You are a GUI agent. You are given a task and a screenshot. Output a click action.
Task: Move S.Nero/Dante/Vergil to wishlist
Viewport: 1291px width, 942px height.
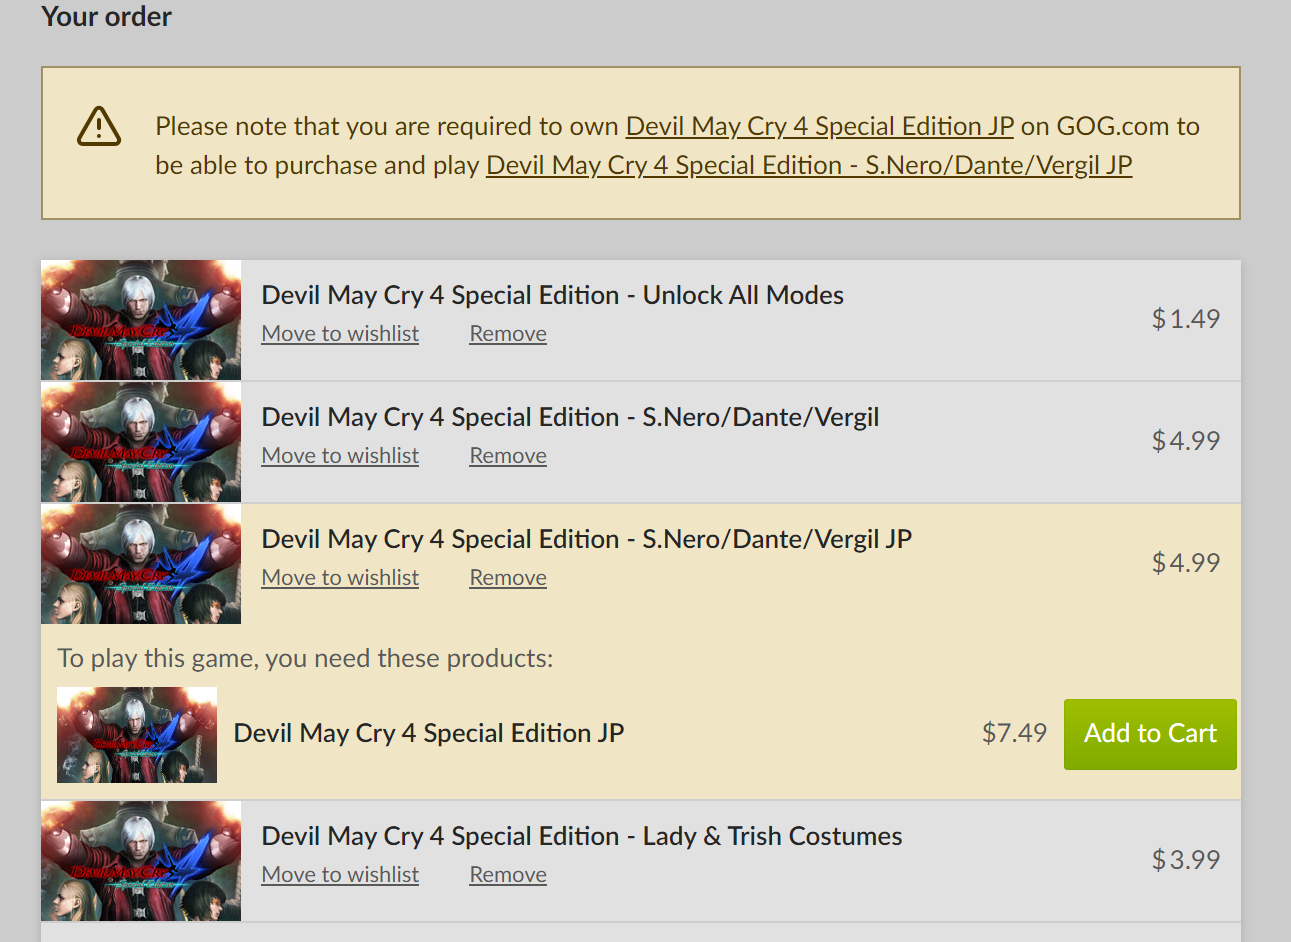point(340,456)
